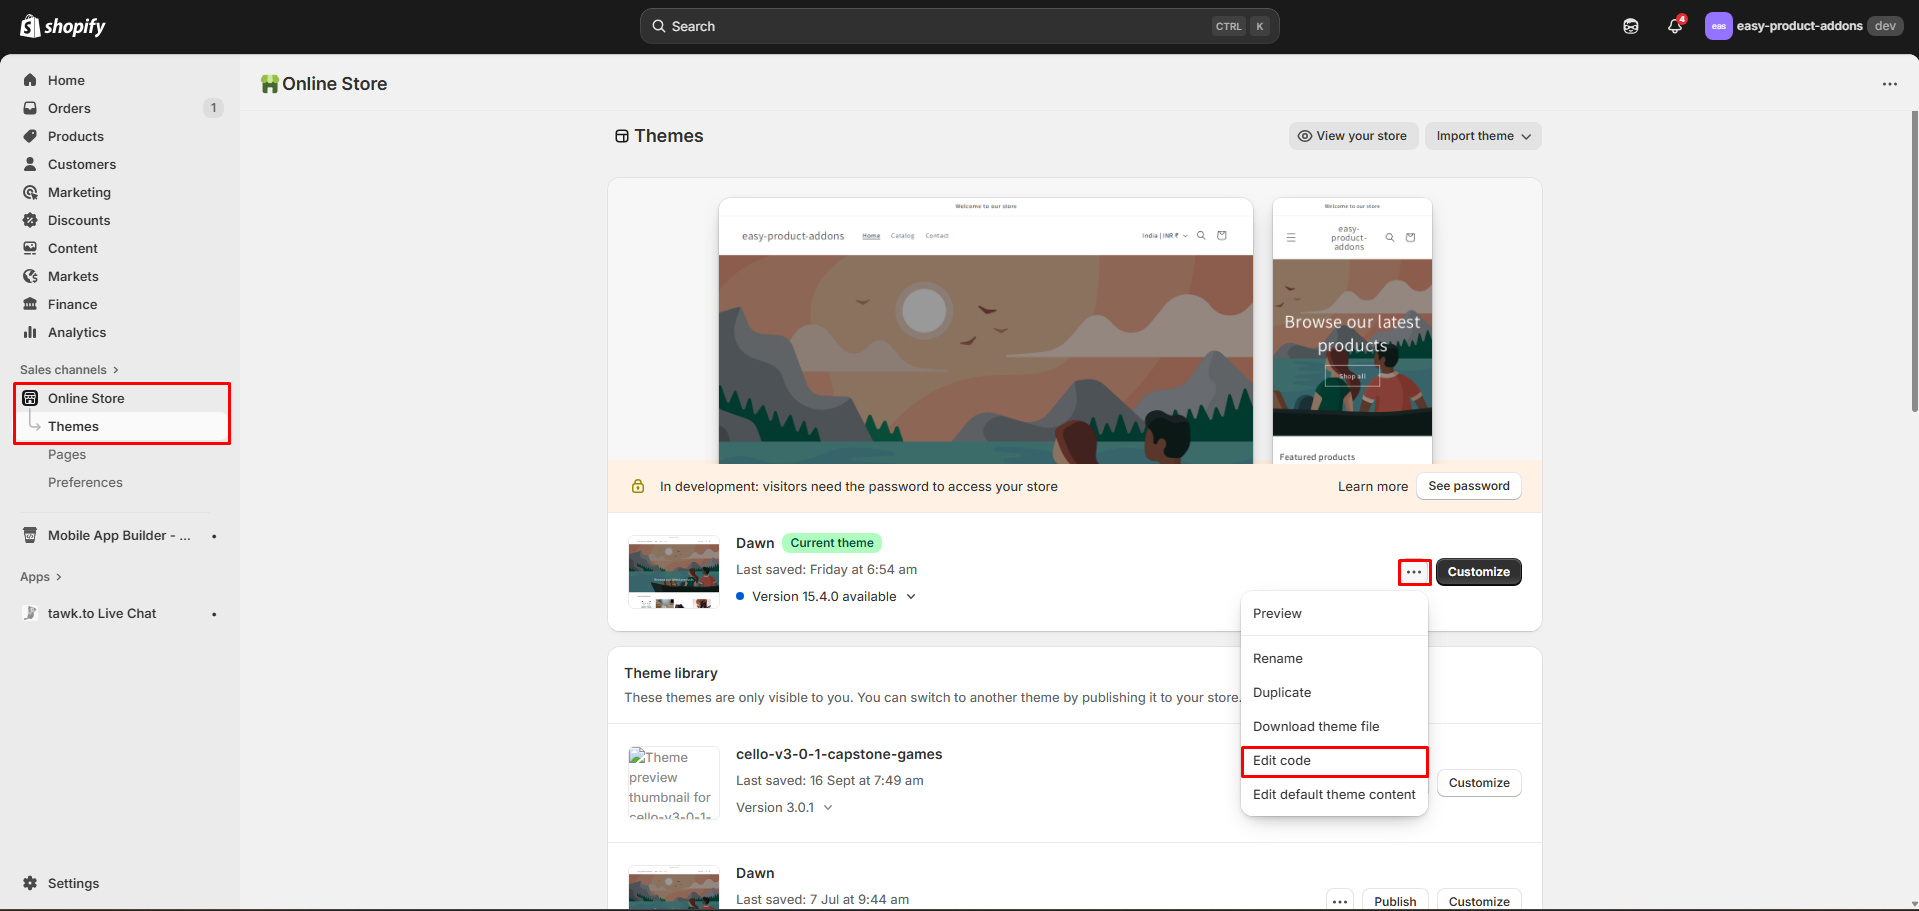Select Download theme file menu option

tap(1316, 727)
